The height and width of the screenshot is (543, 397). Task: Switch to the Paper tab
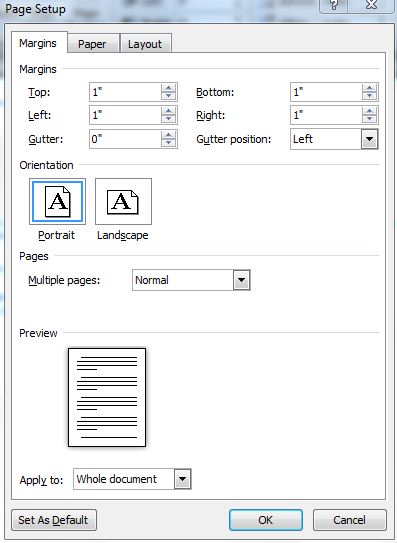click(x=93, y=44)
